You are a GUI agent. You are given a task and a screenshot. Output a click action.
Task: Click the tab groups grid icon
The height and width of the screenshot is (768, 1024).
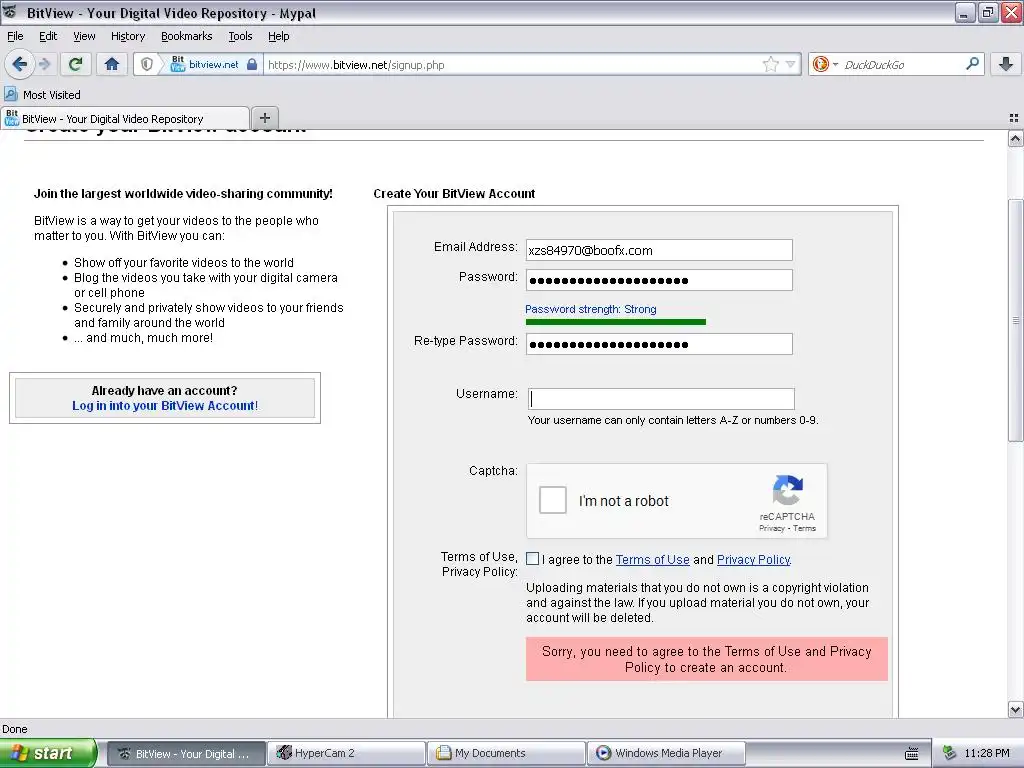(1014, 118)
